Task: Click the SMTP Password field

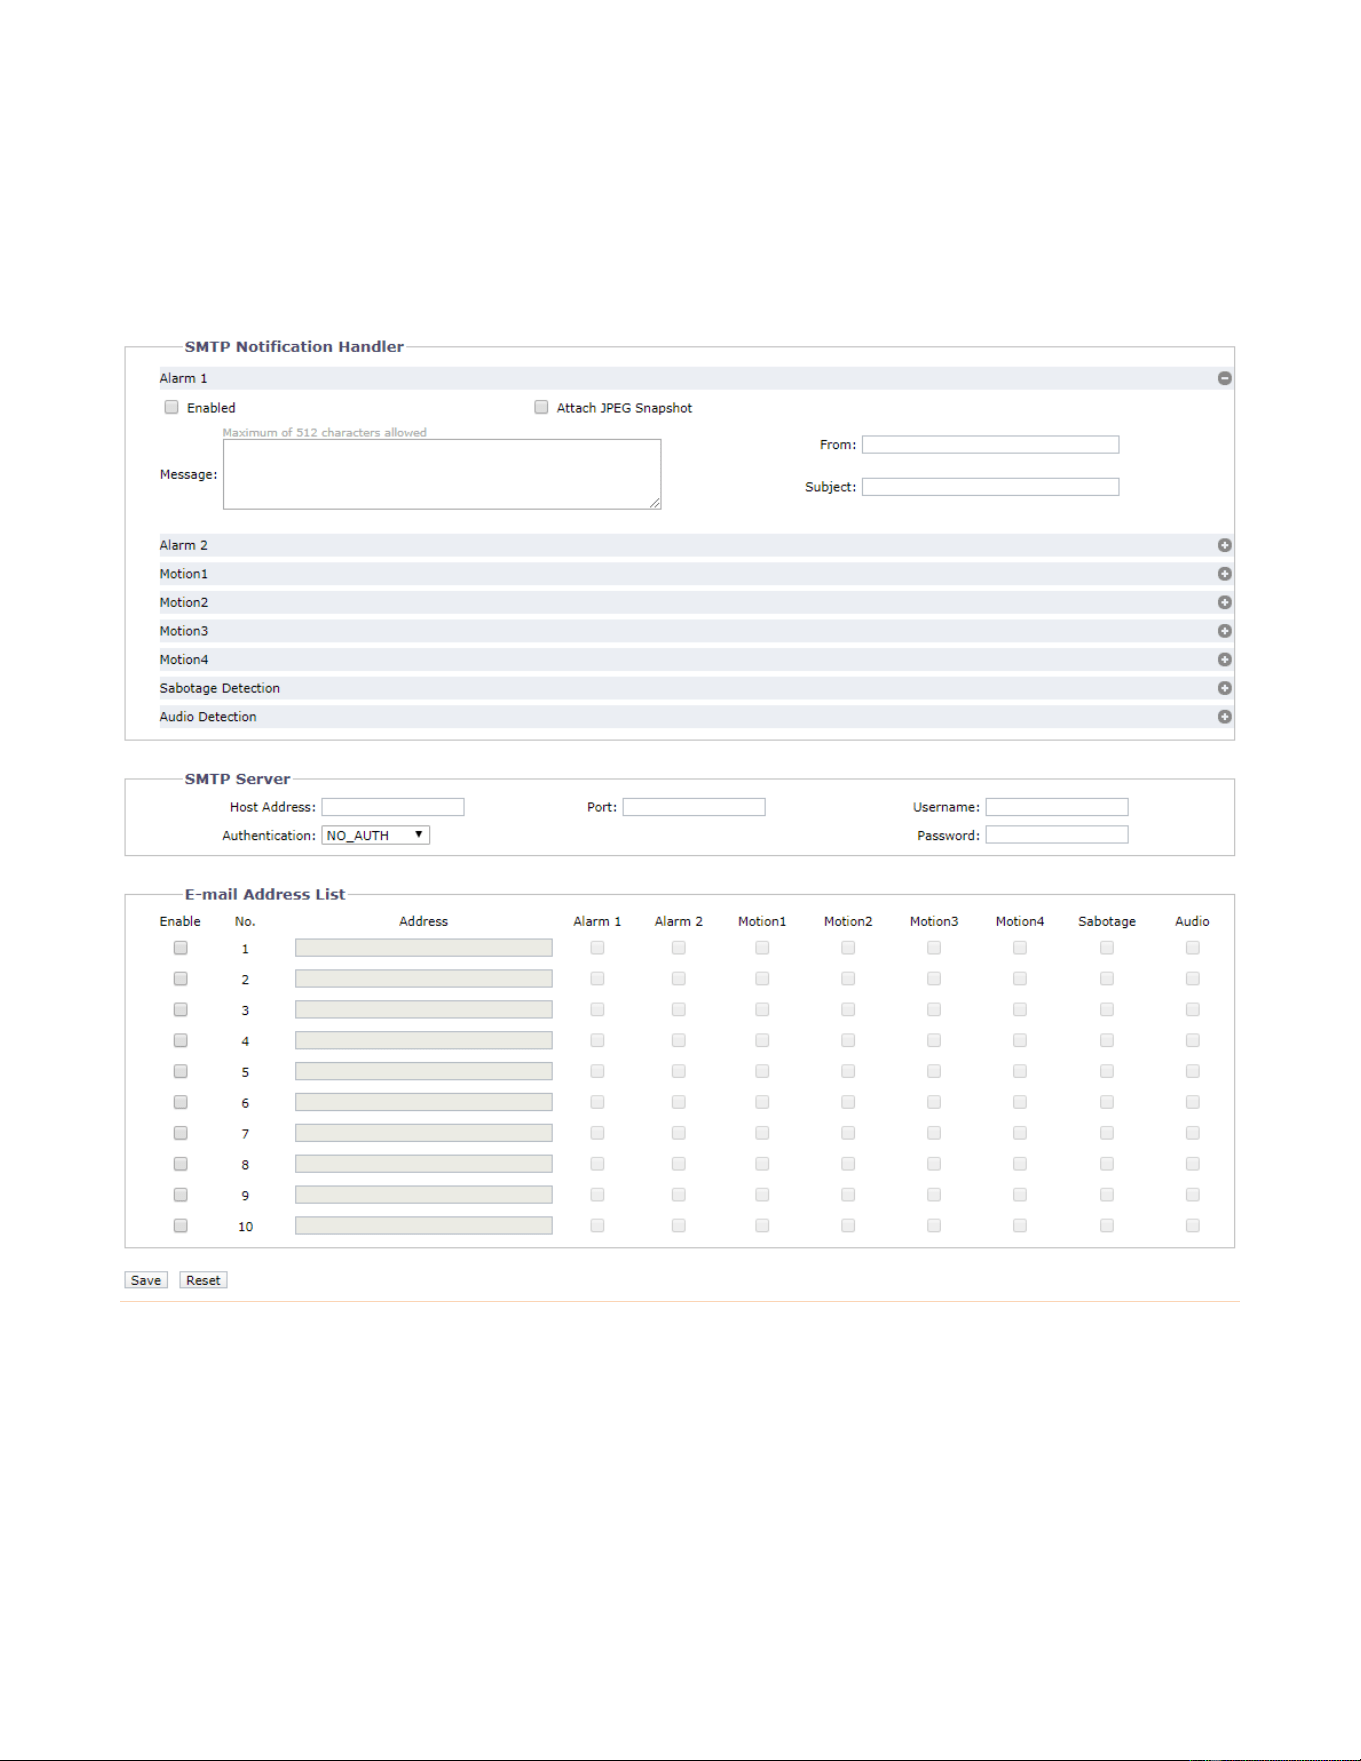Action: point(1057,835)
